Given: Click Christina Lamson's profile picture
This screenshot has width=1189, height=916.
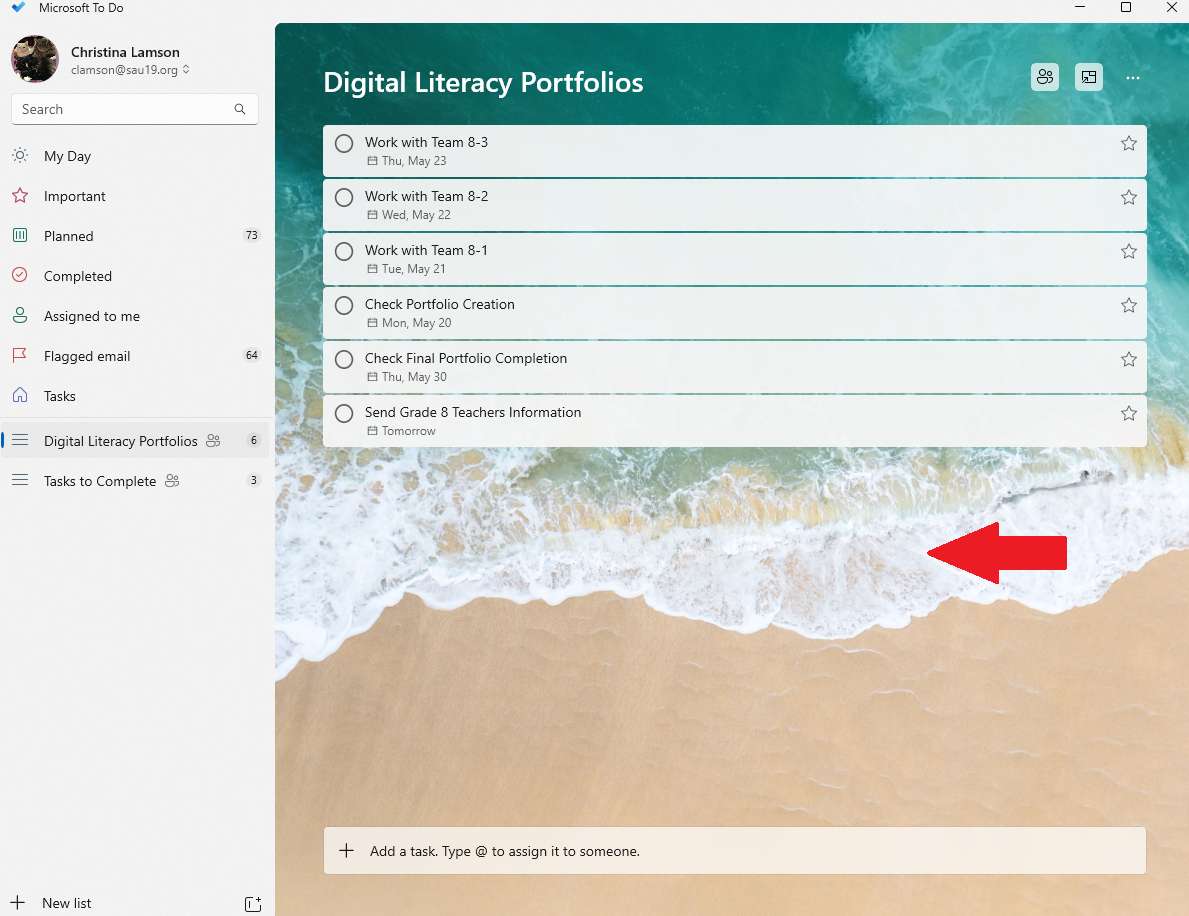Looking at the screenshot, I should pos(35,58).
